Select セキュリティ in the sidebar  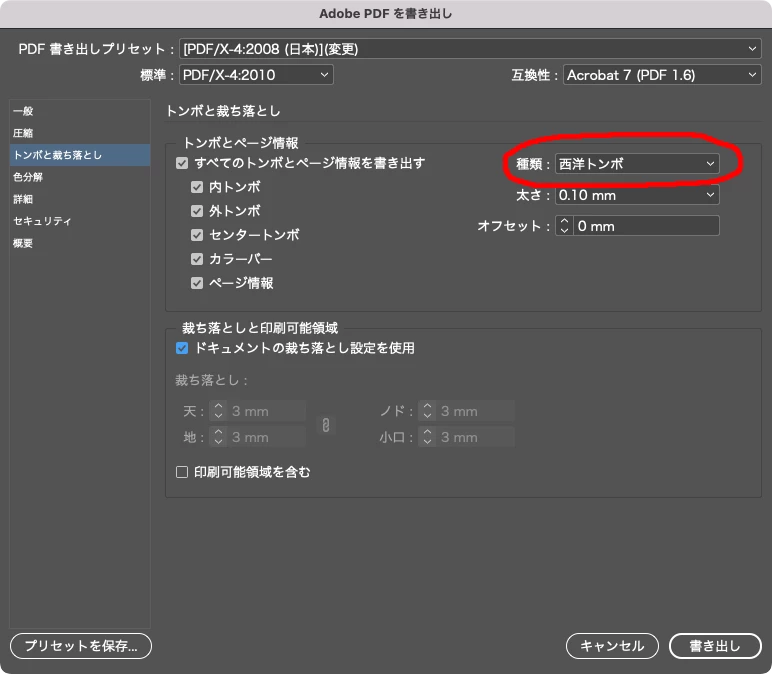point(80,221)
